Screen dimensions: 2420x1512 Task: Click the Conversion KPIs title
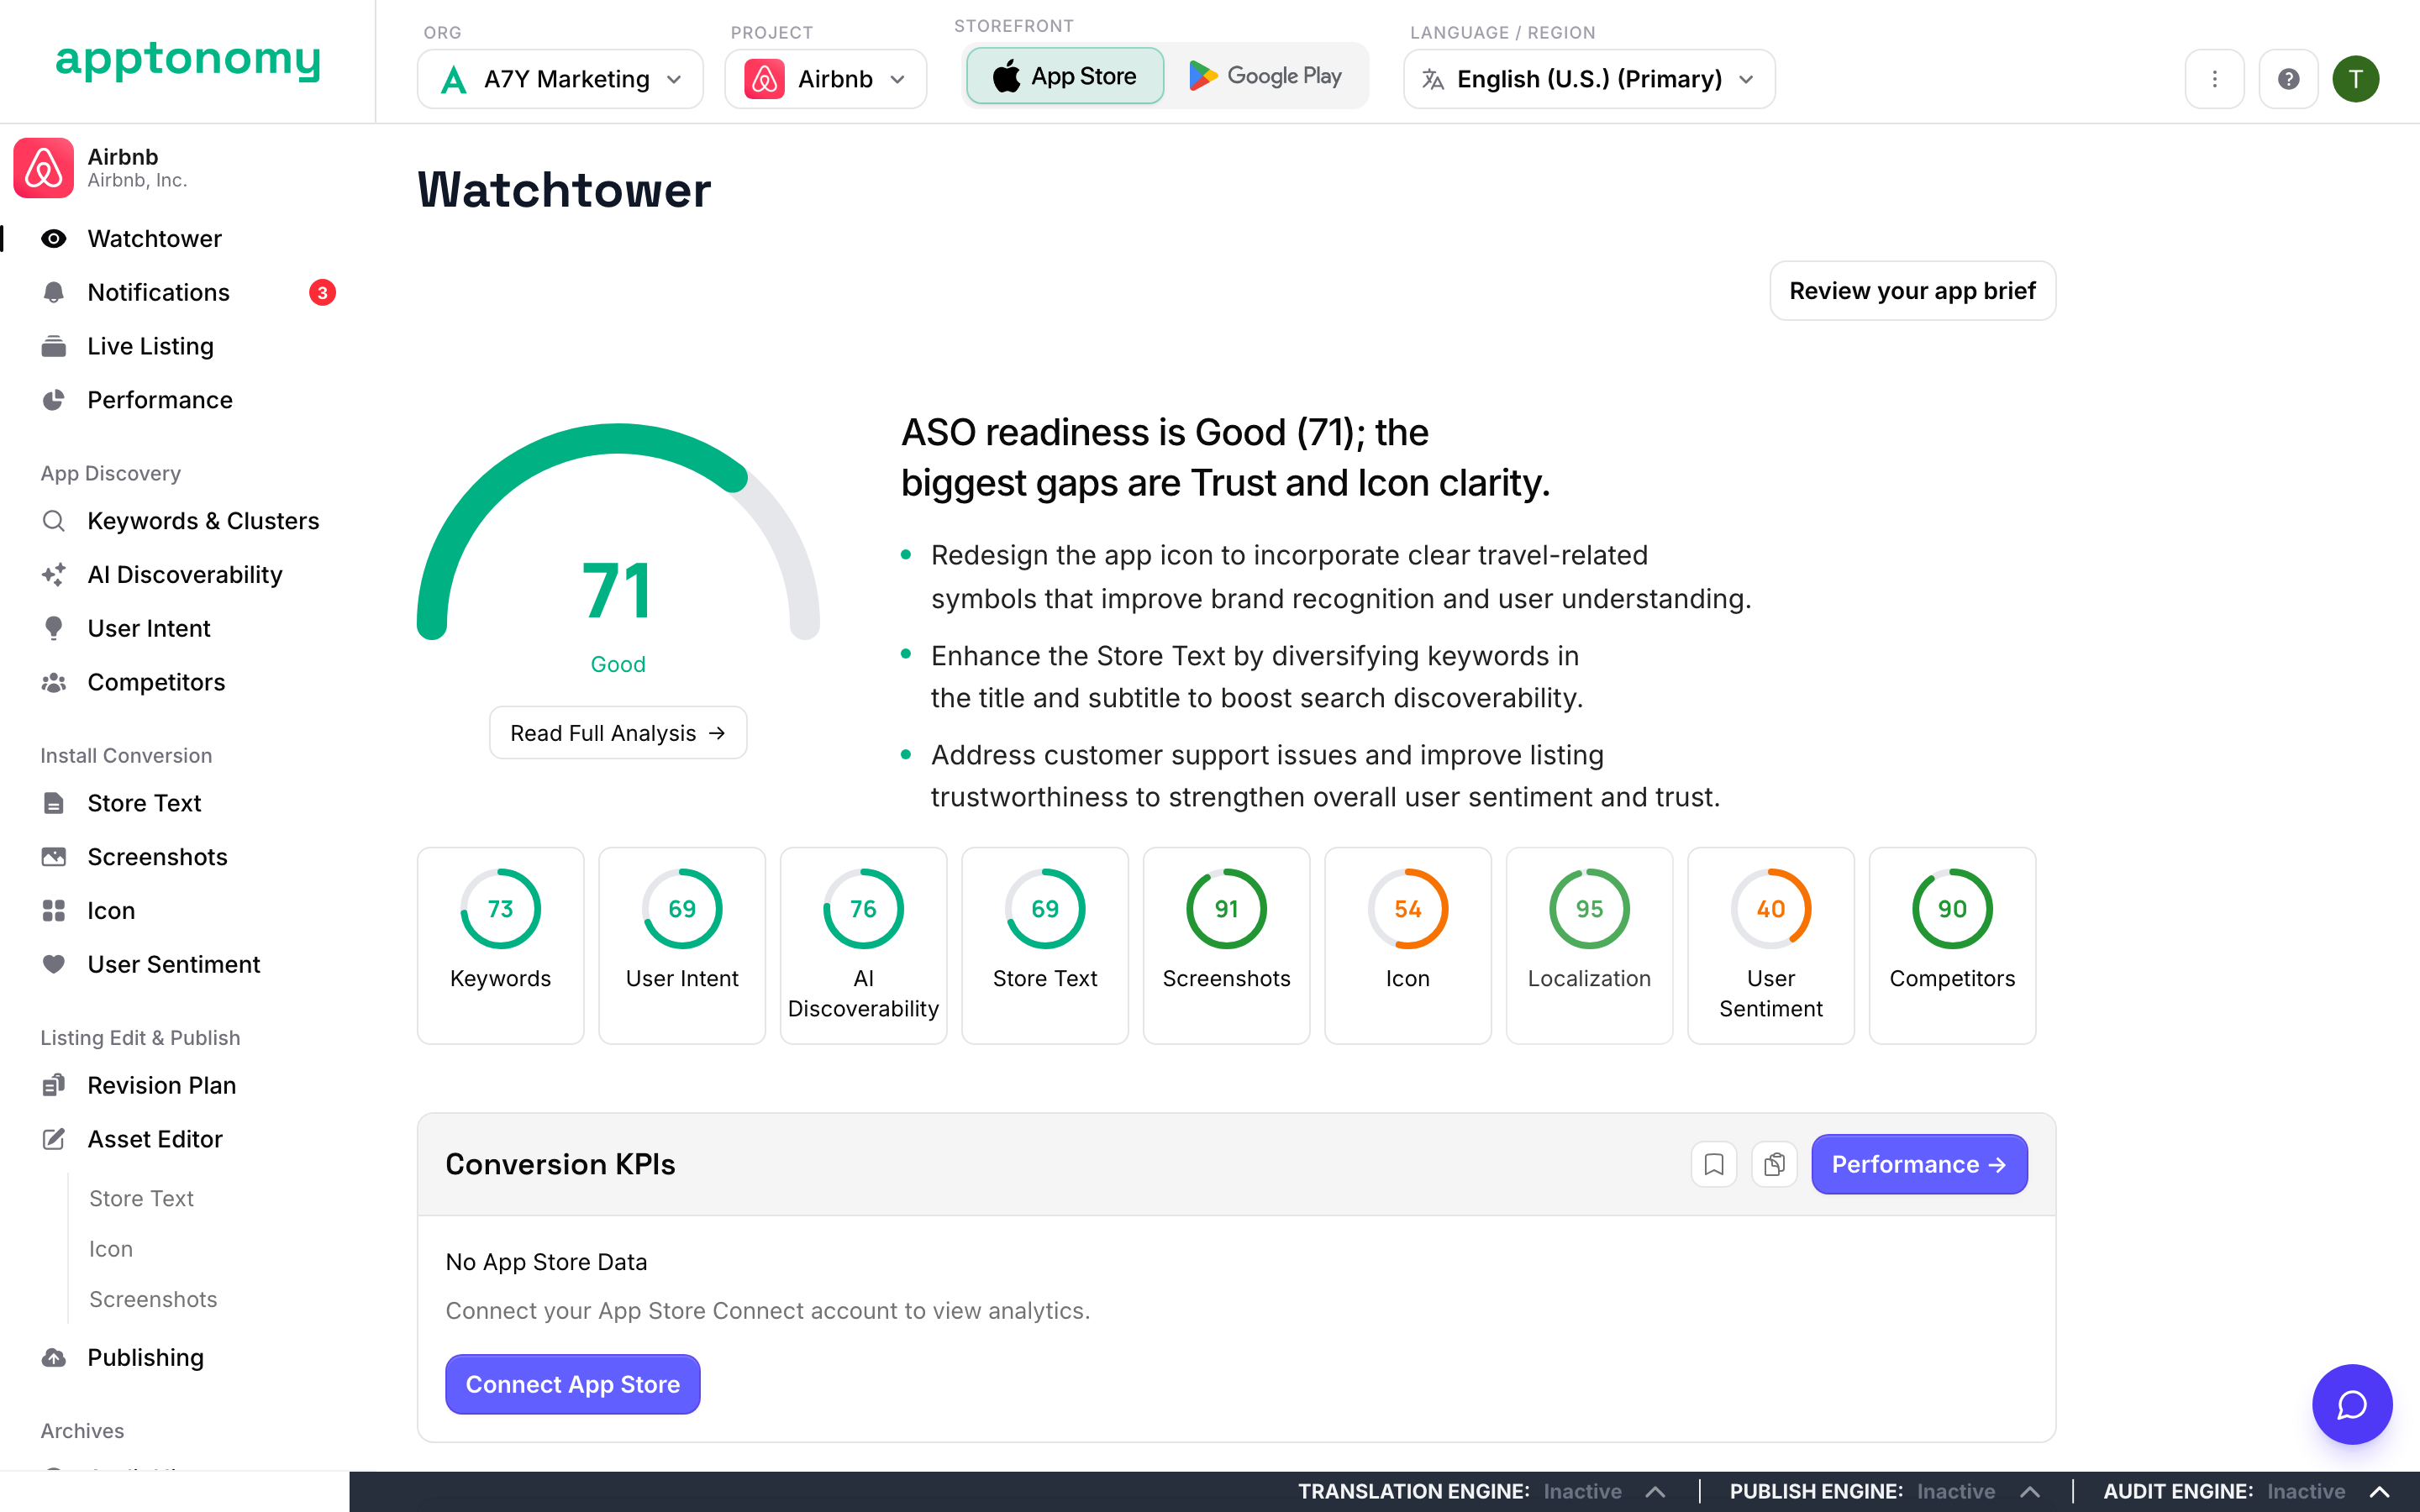tap(560, 1164)
